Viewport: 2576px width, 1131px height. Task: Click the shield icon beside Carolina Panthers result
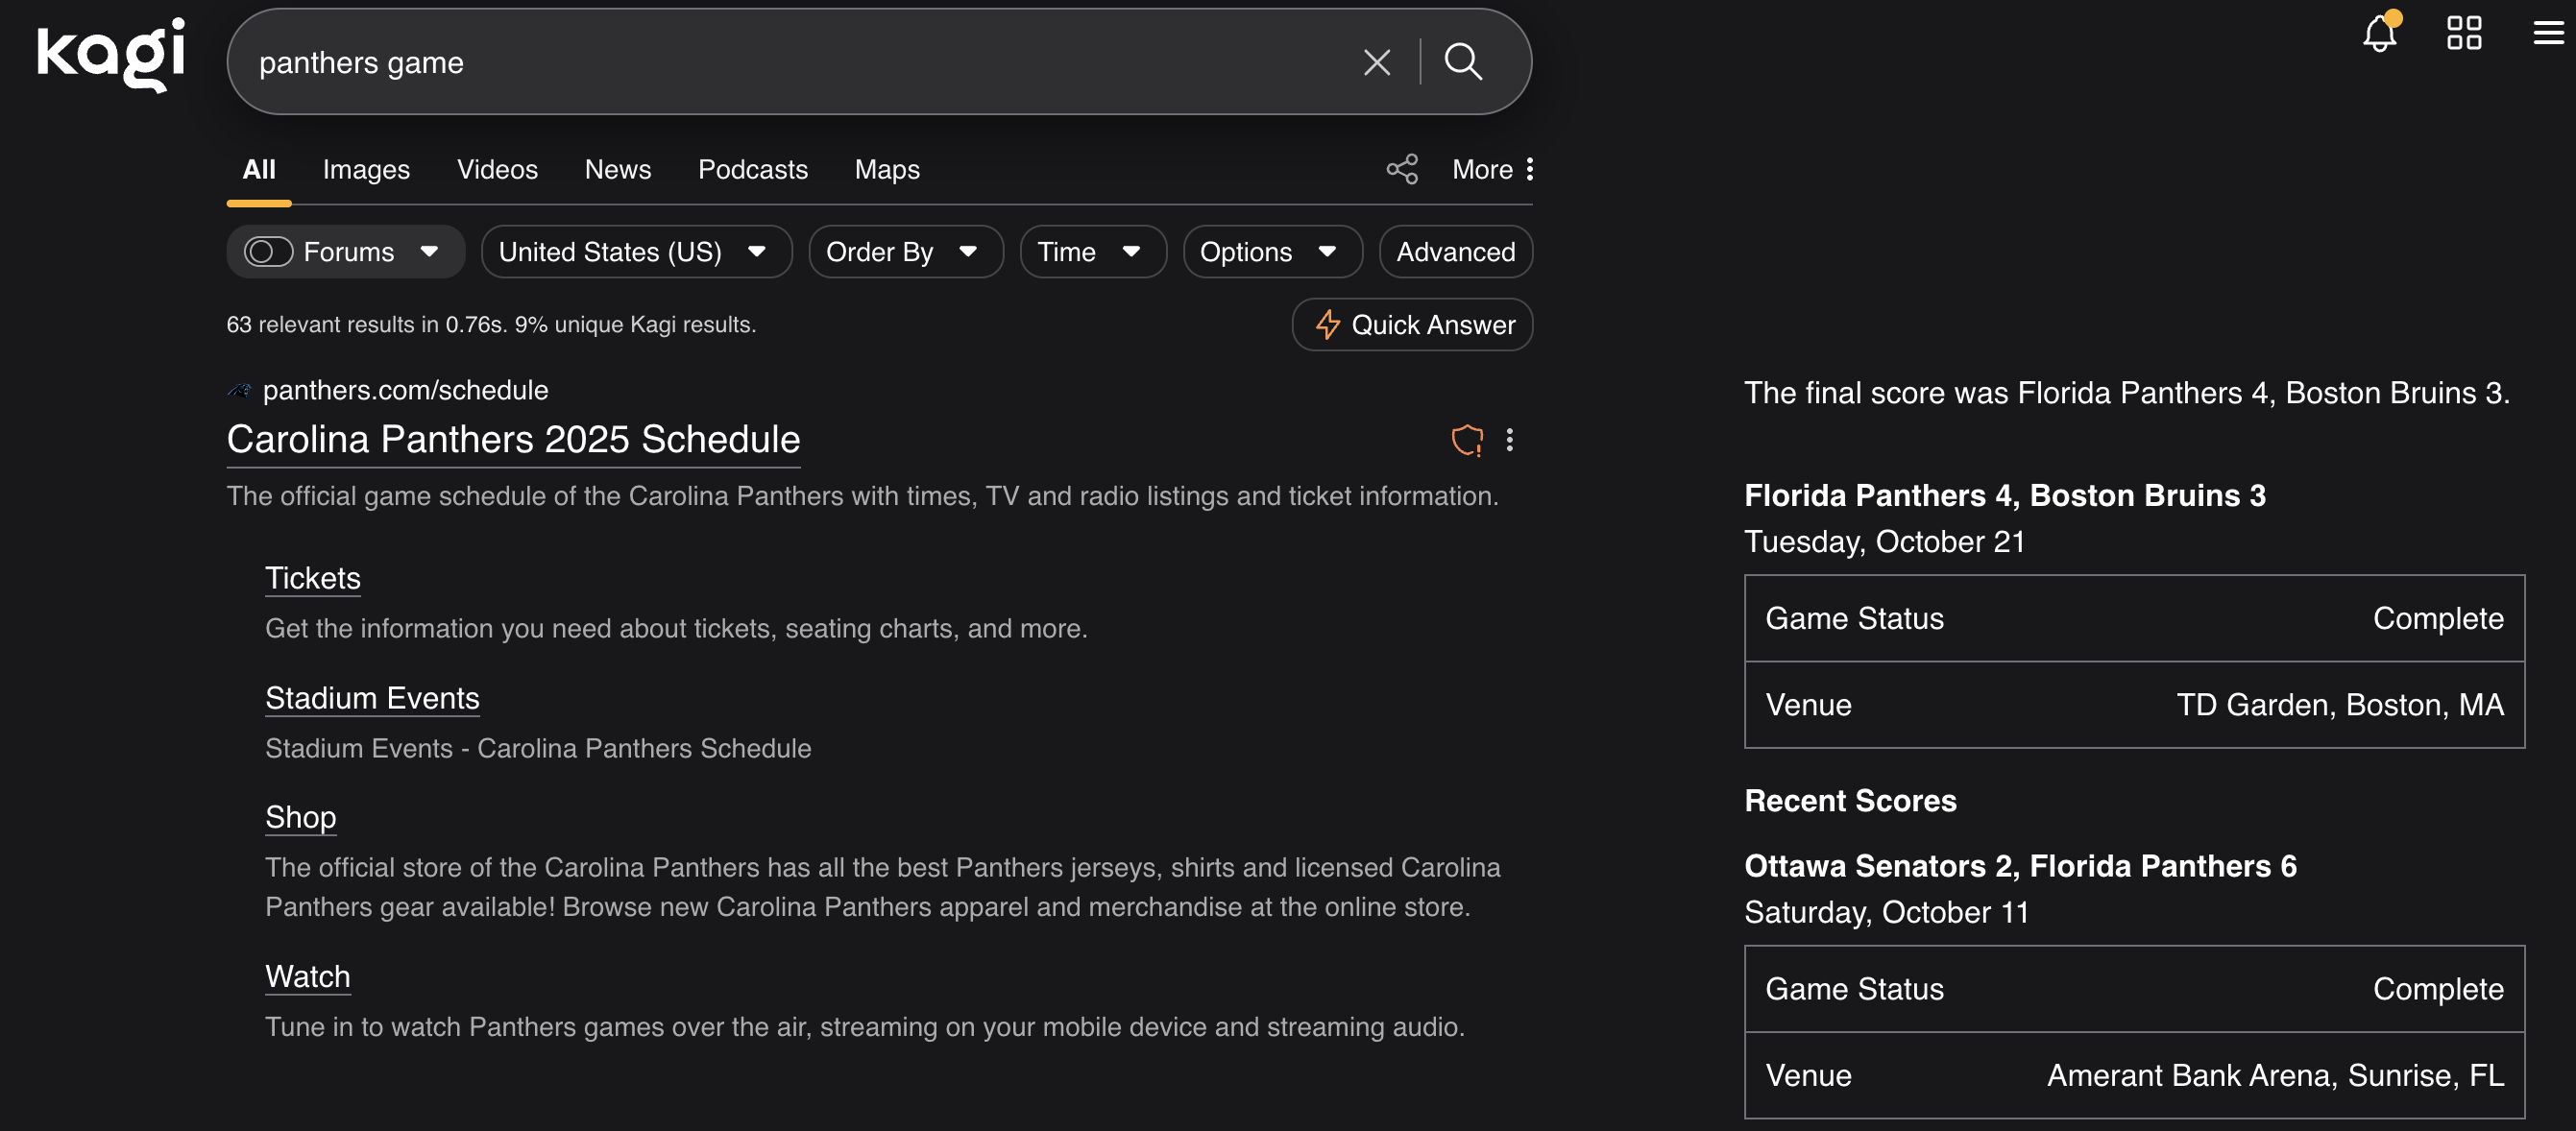(x=1466, y=440)
